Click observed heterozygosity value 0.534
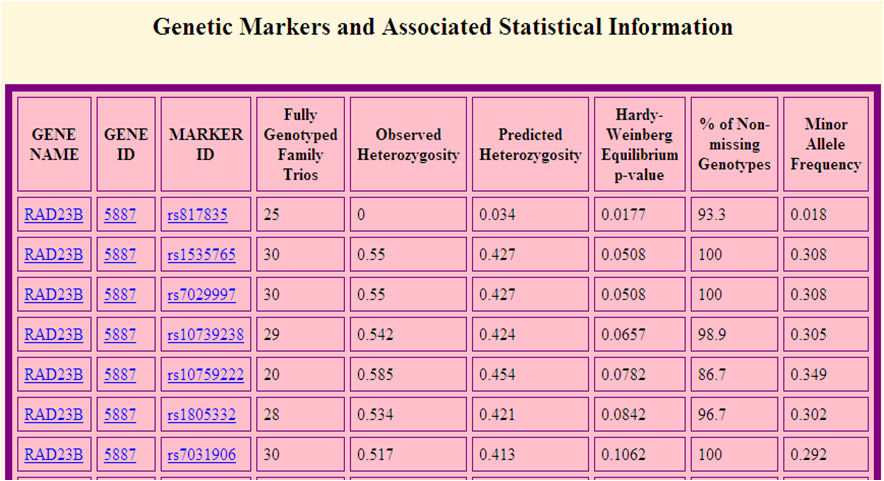The image size is (884, 481). click(x=375, y=414)
